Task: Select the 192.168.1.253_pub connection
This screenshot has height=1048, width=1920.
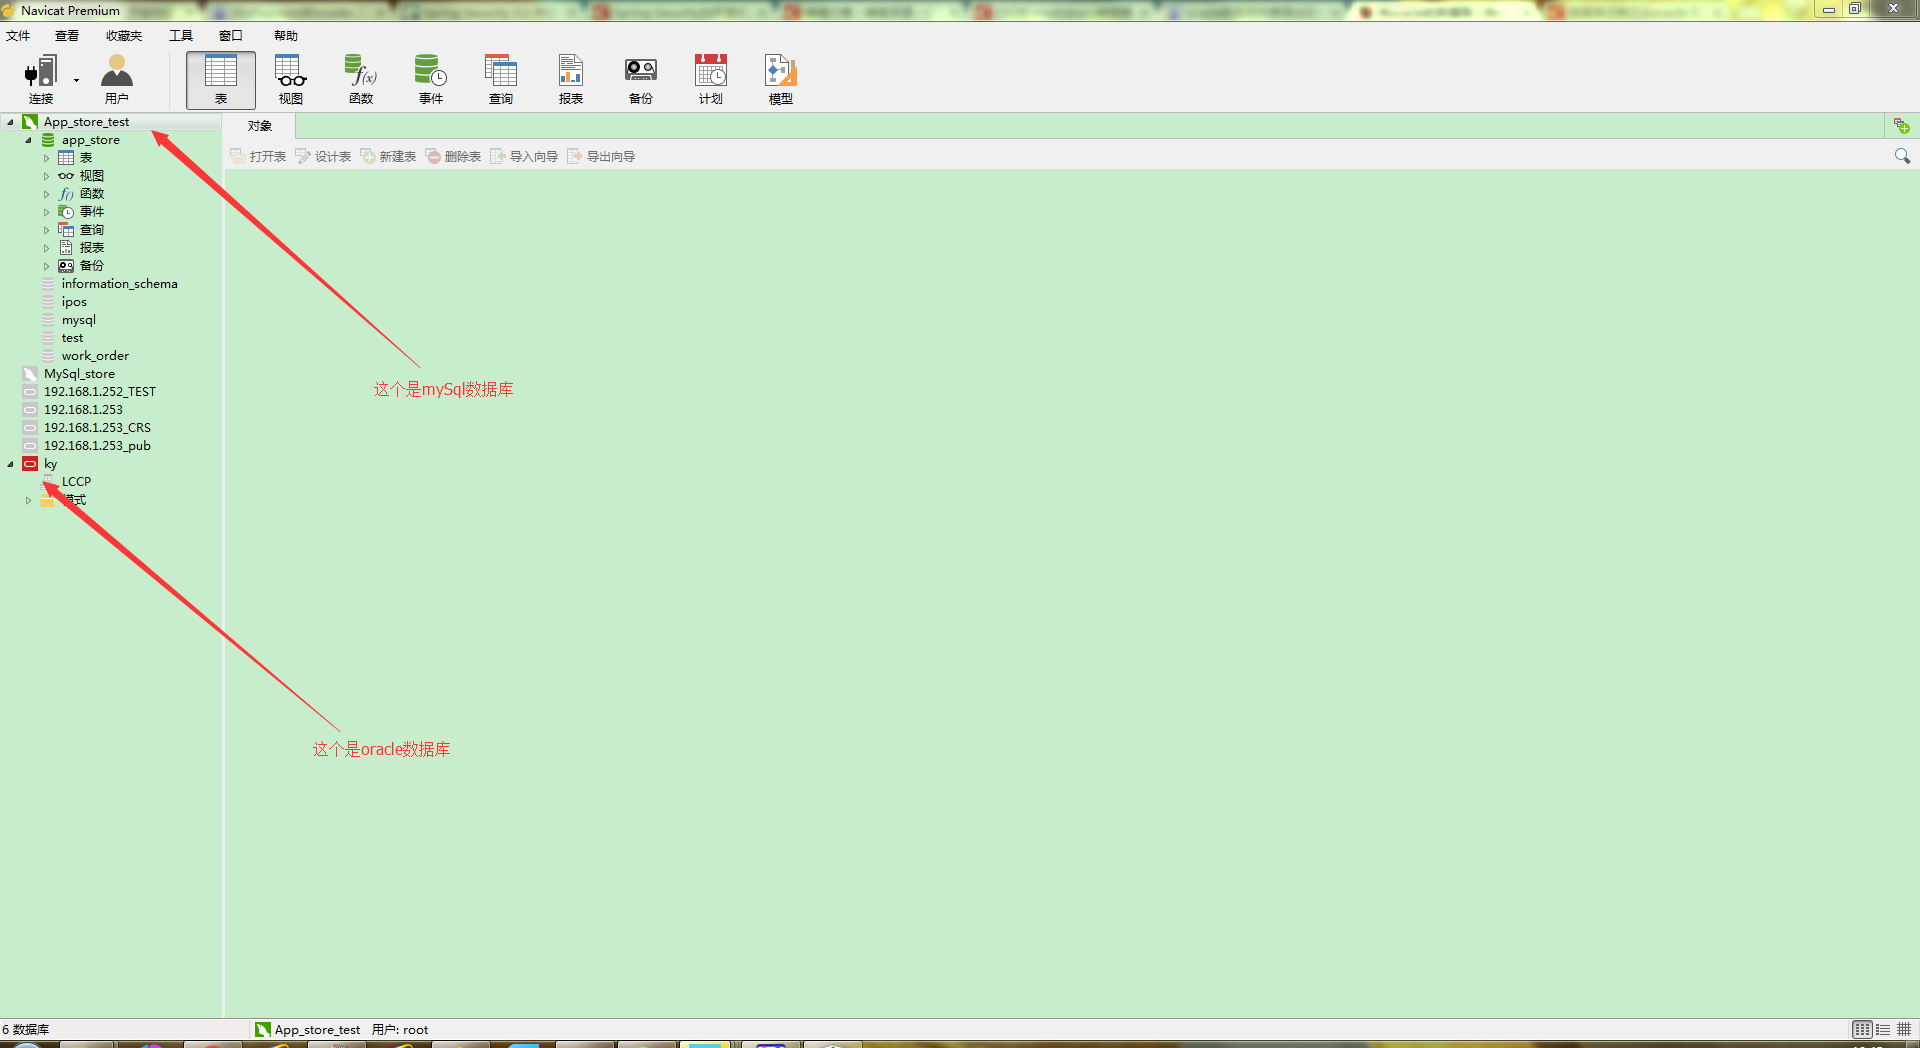Action: tap(97, 446)
